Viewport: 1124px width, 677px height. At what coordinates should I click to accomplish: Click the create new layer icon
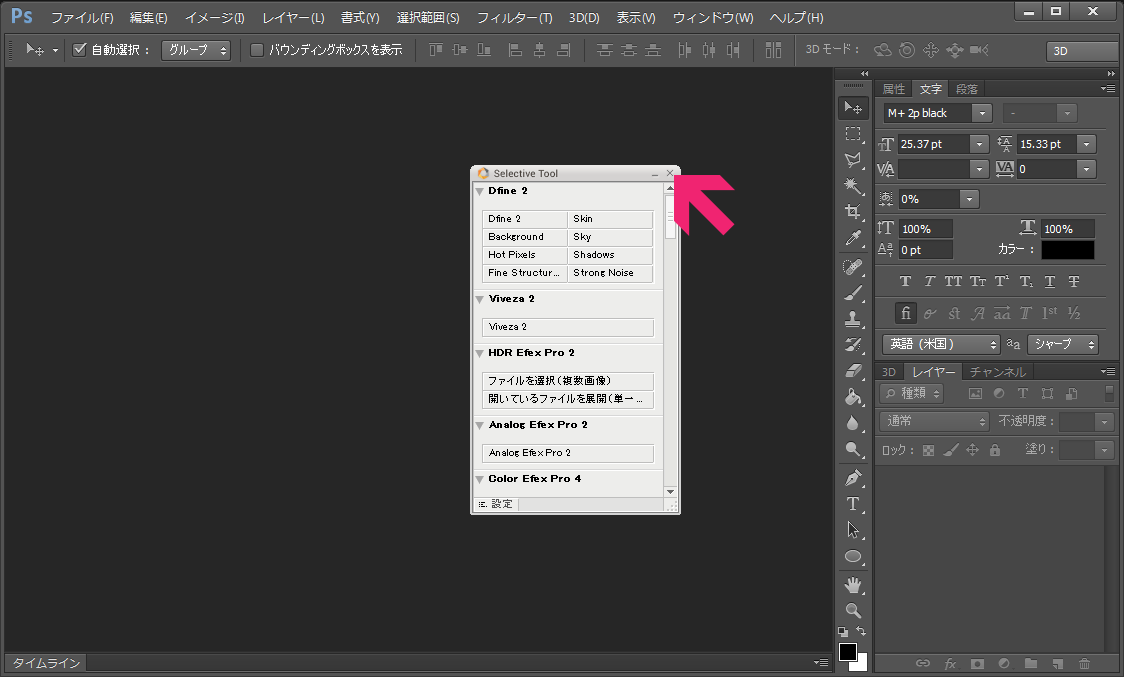tap(1057, 663)
